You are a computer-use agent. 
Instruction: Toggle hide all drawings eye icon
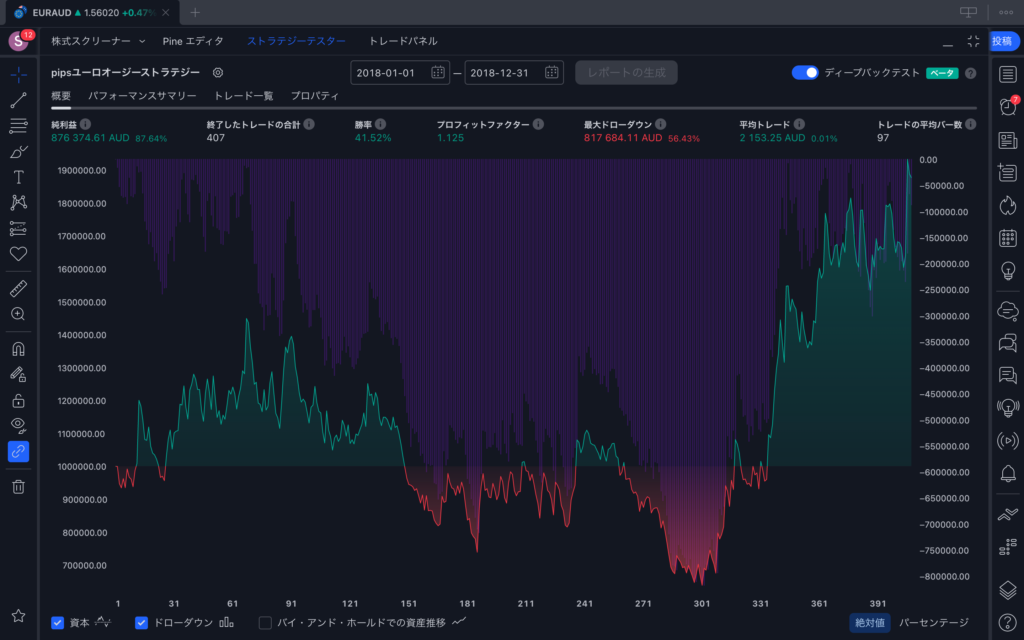(18, 426)
